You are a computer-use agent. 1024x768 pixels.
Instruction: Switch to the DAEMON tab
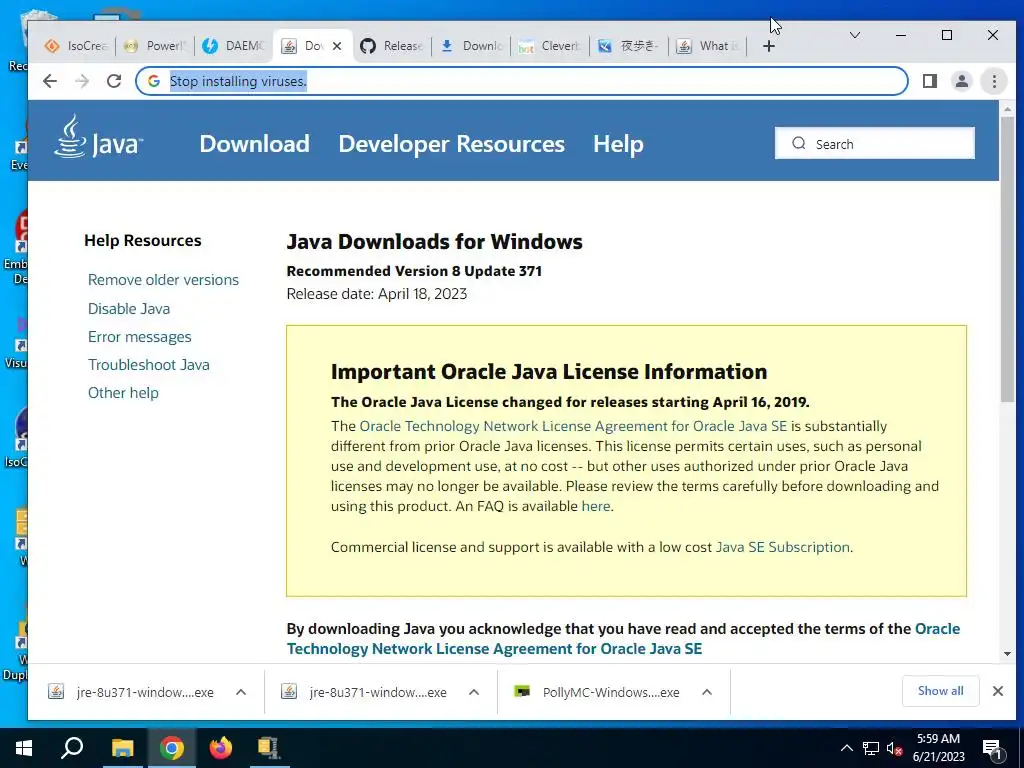tap(233, 46)
